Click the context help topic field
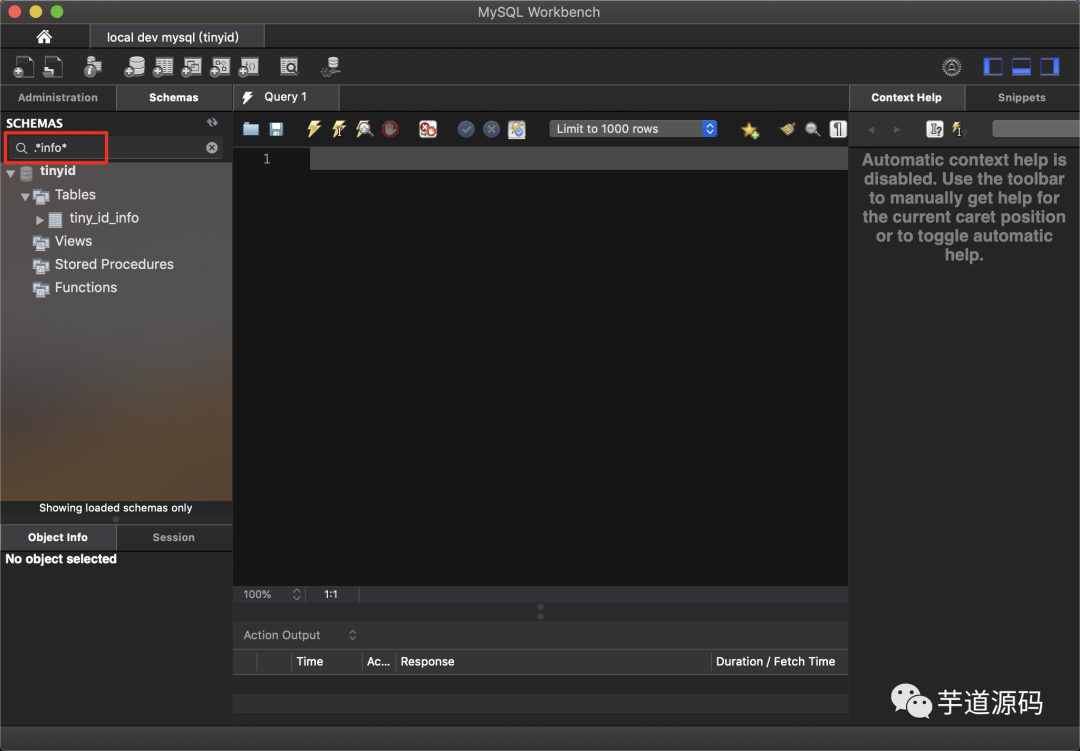Viewport: 1080px width, 751px height. (x=1035, y=129)
